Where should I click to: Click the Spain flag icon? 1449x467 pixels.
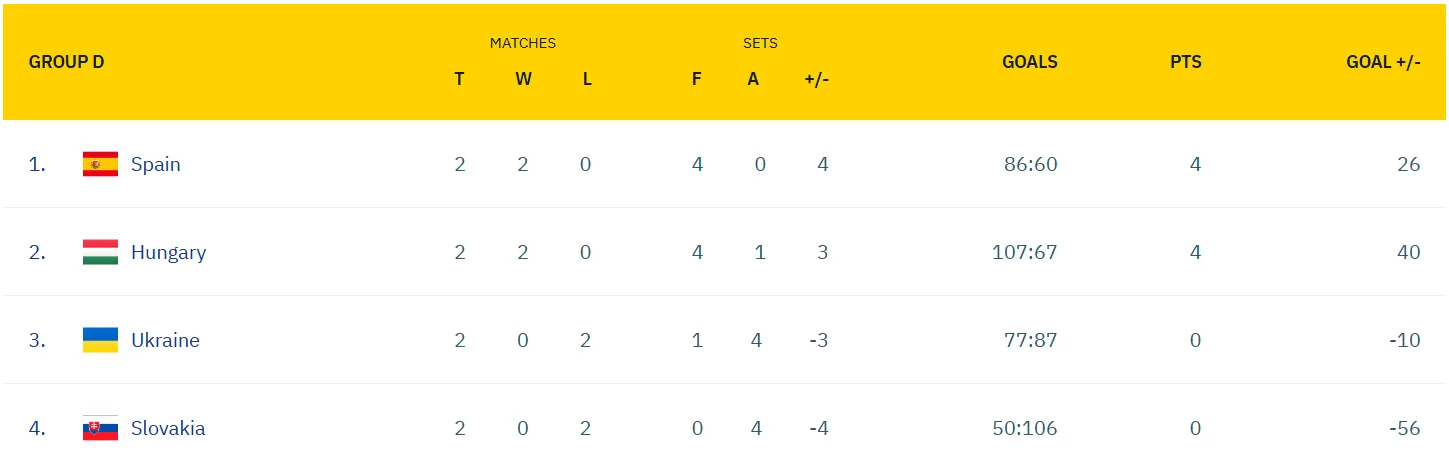point(100,164)
